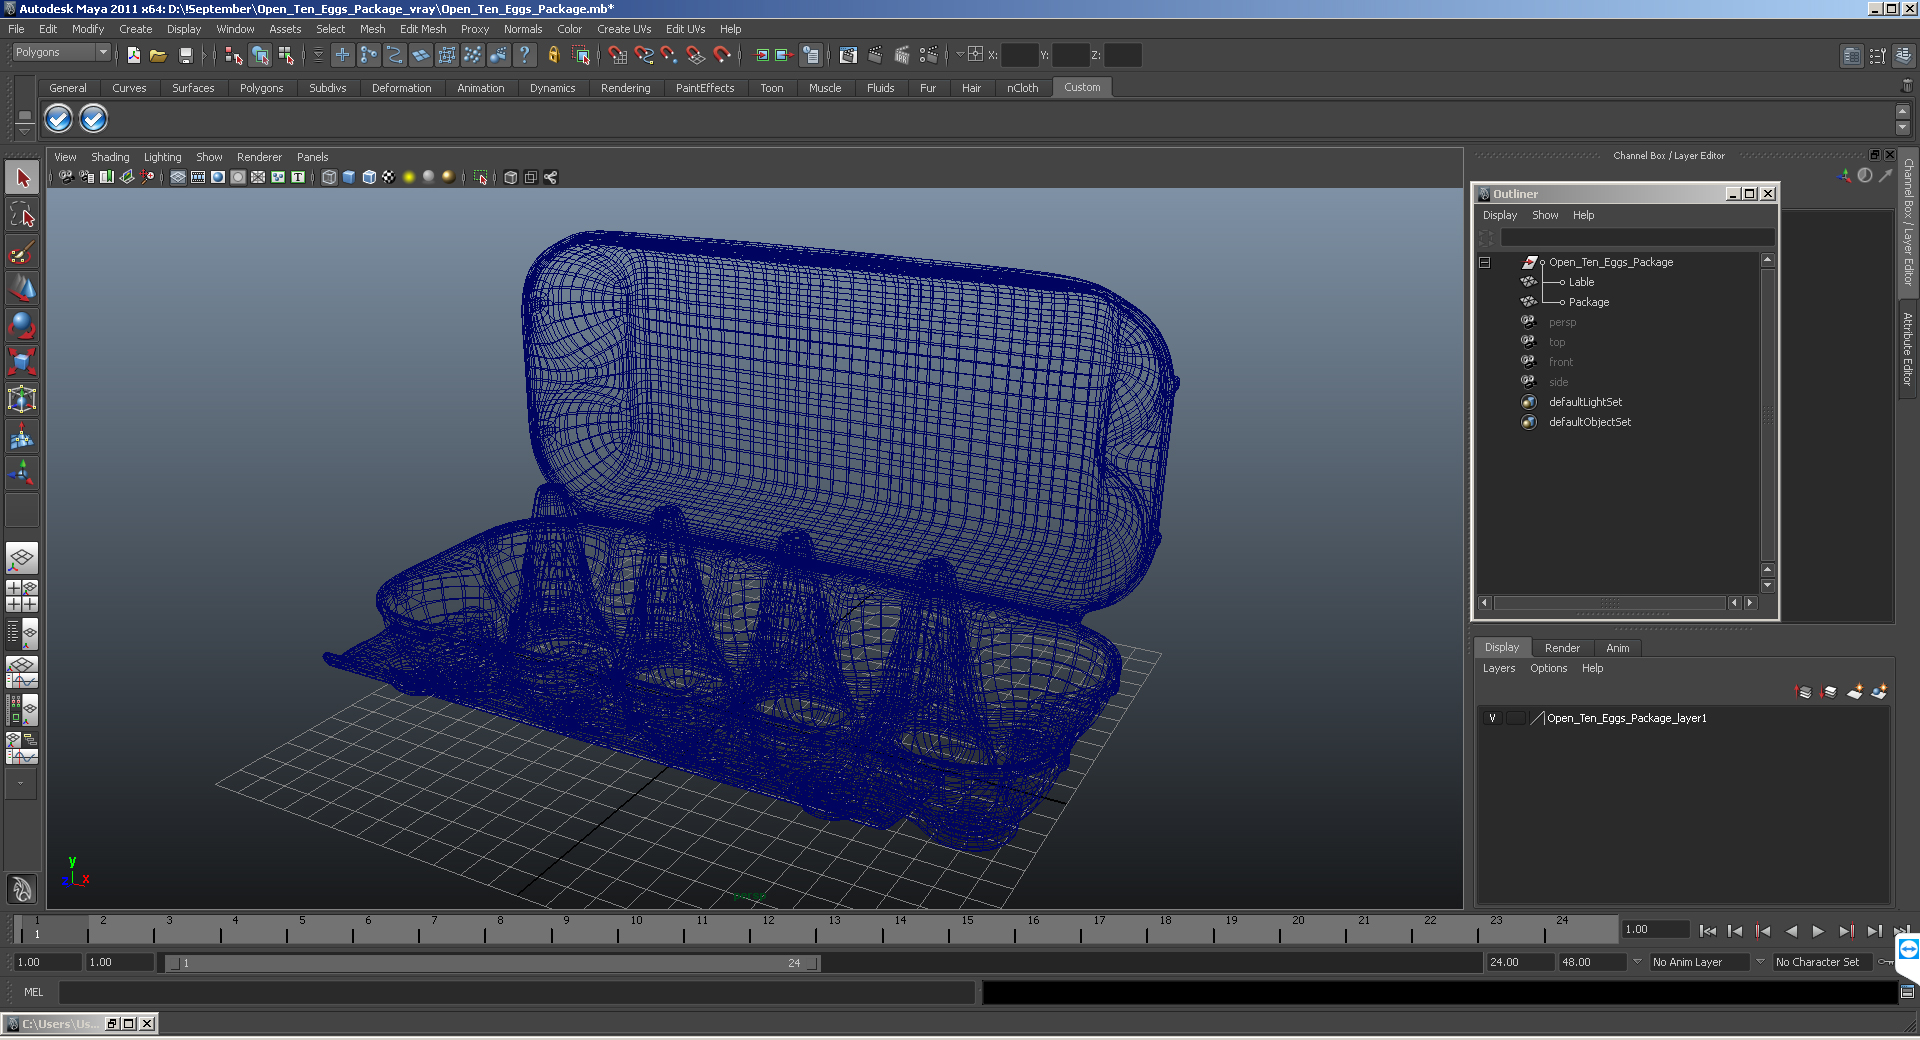The width and height of the screenshot is (1920, 1040).
Task: Switch to the Polygons shelf tab
Action: pos(261,88)
